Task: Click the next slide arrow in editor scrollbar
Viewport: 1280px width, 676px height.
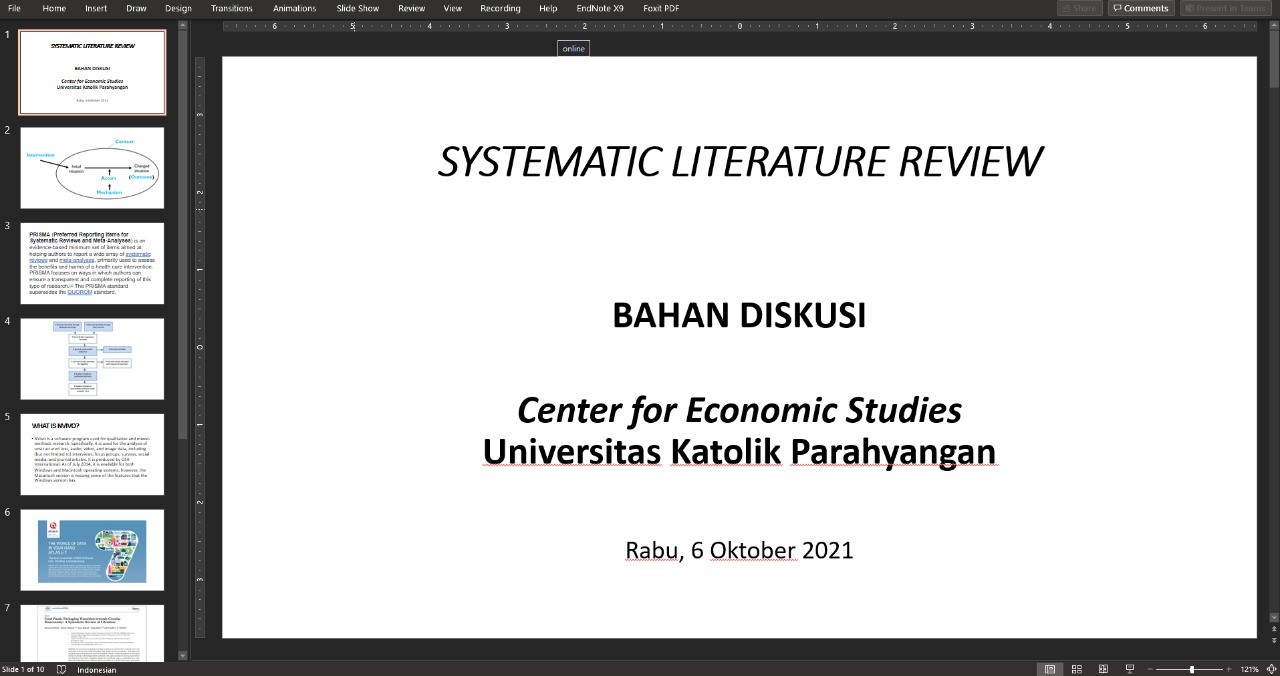Action: [1273, 642]
